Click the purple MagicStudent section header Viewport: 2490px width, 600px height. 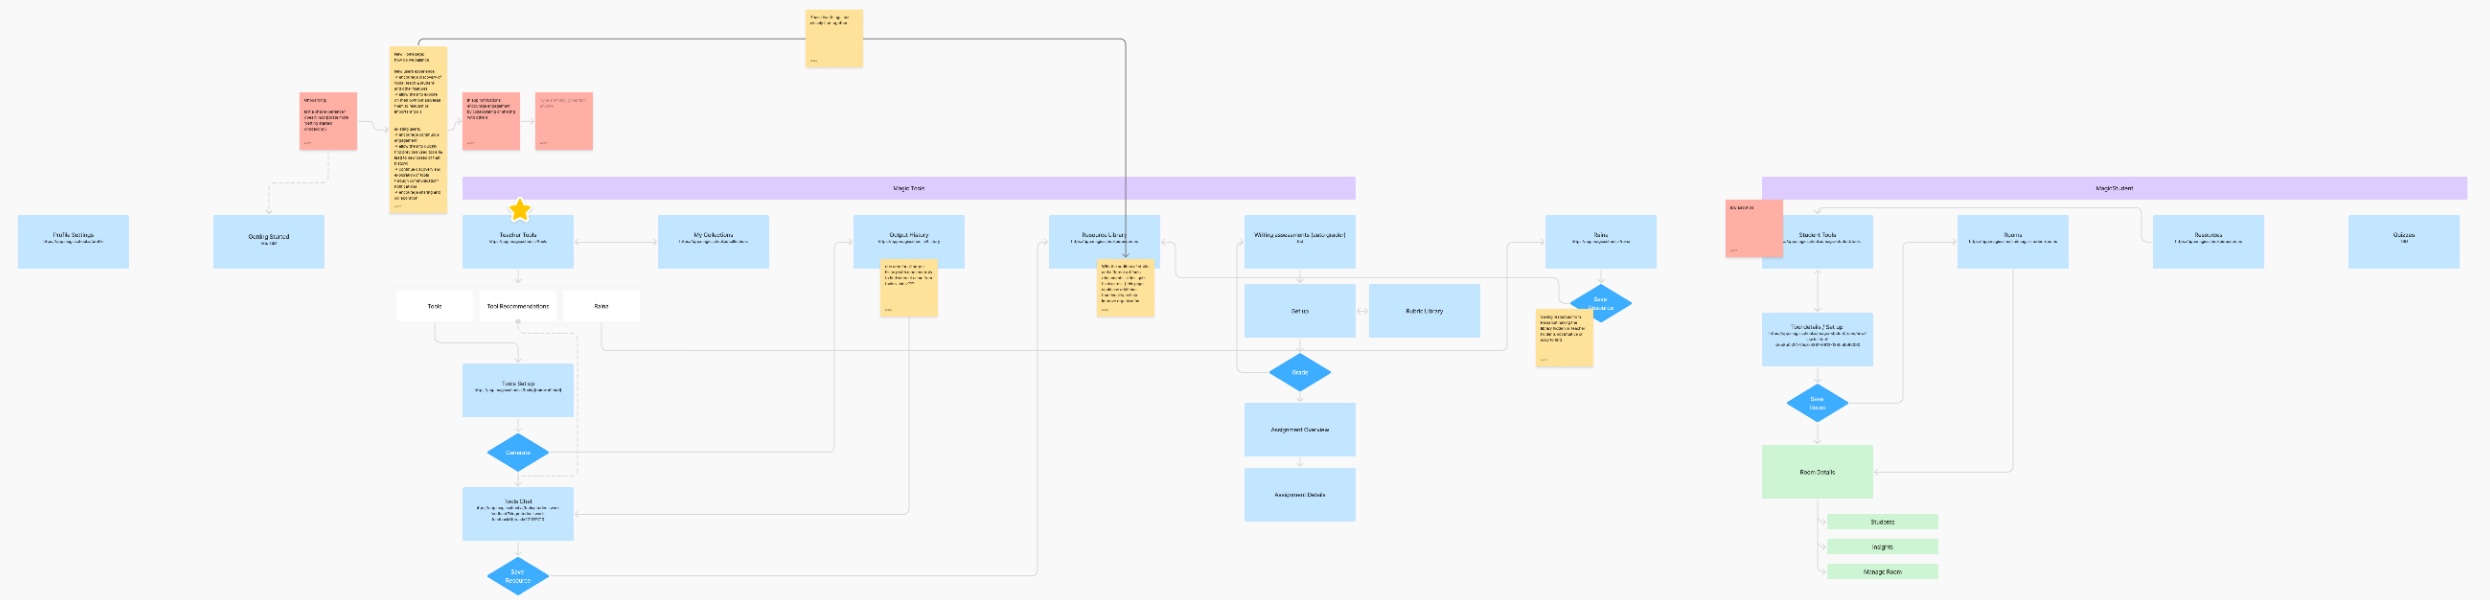pos(2114,188)
